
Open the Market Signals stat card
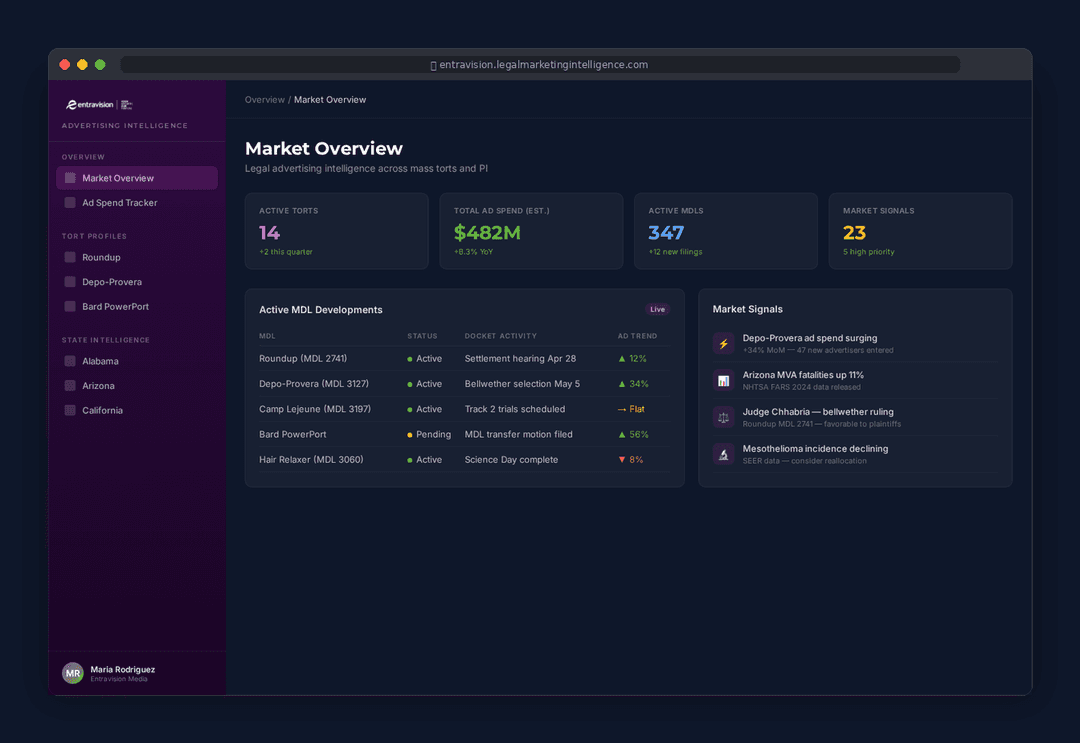tap(920, 231)
